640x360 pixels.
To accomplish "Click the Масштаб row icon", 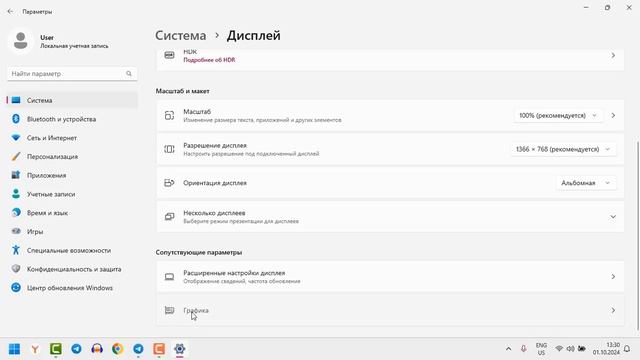I will pyautogui.click(x=169, y=116).
